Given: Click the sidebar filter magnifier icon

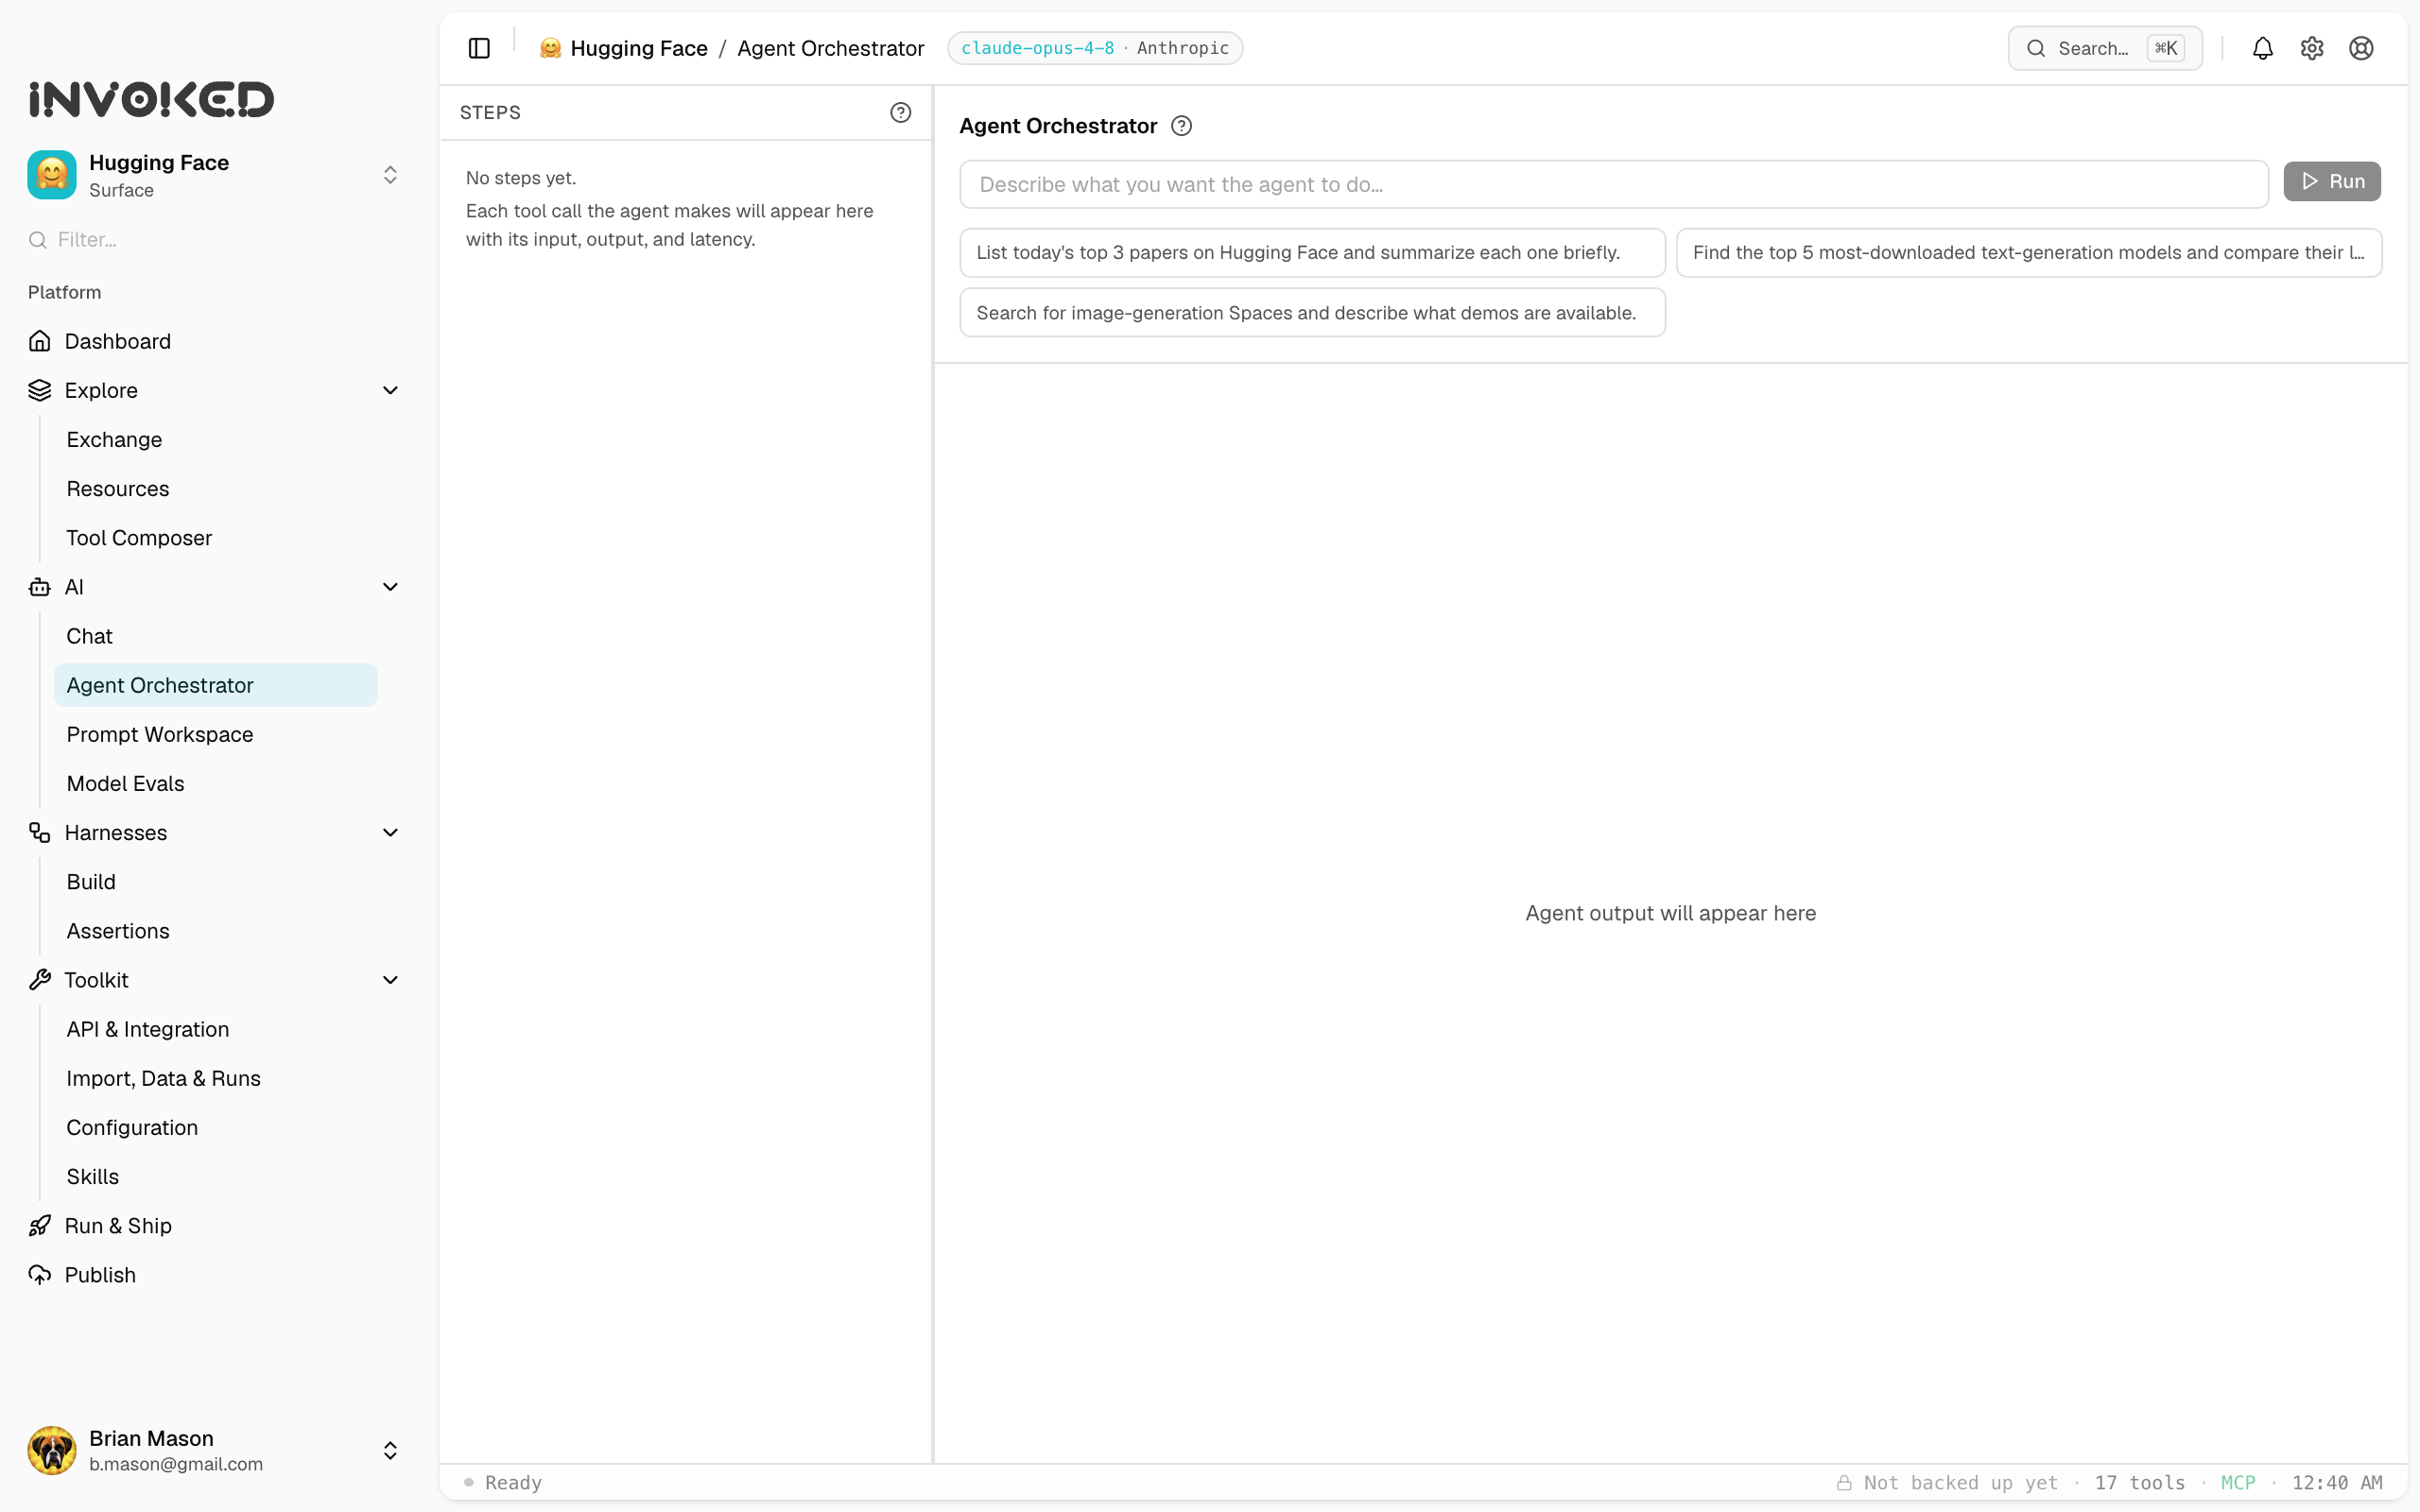Looking at the screenshot, I should coord(38,240).
